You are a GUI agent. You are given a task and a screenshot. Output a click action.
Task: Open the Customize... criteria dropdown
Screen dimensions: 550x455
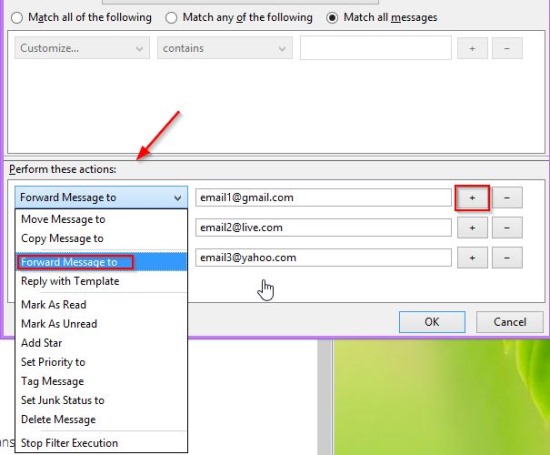82,48
